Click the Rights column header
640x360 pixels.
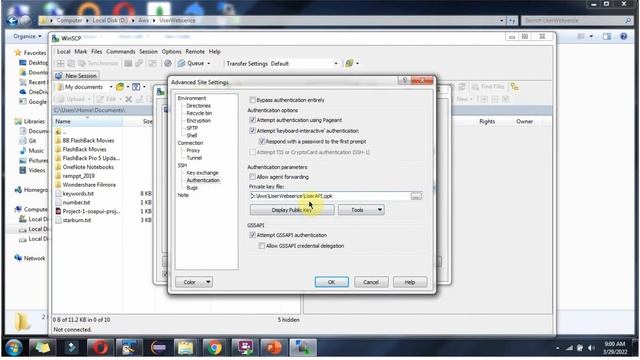tap(487, 121)
